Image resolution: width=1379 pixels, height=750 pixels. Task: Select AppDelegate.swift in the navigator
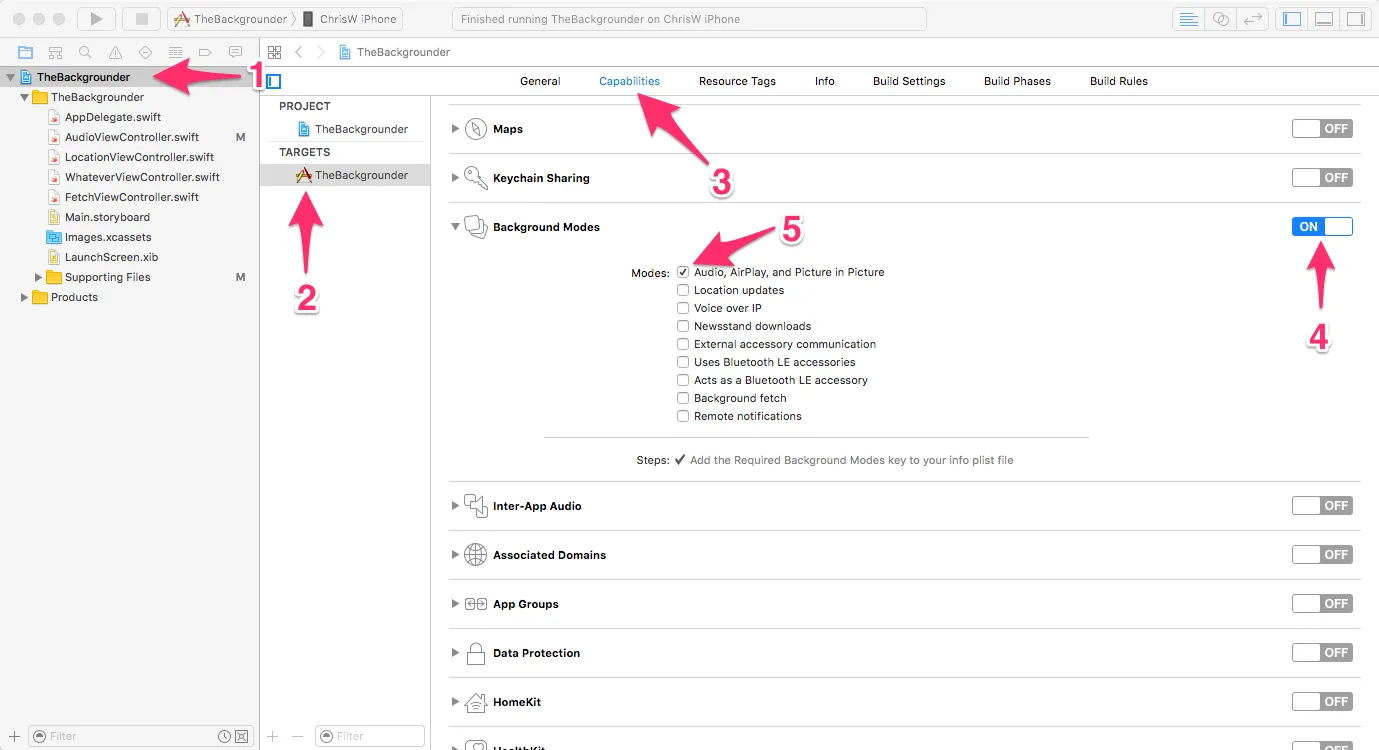(x=113, y=117)
